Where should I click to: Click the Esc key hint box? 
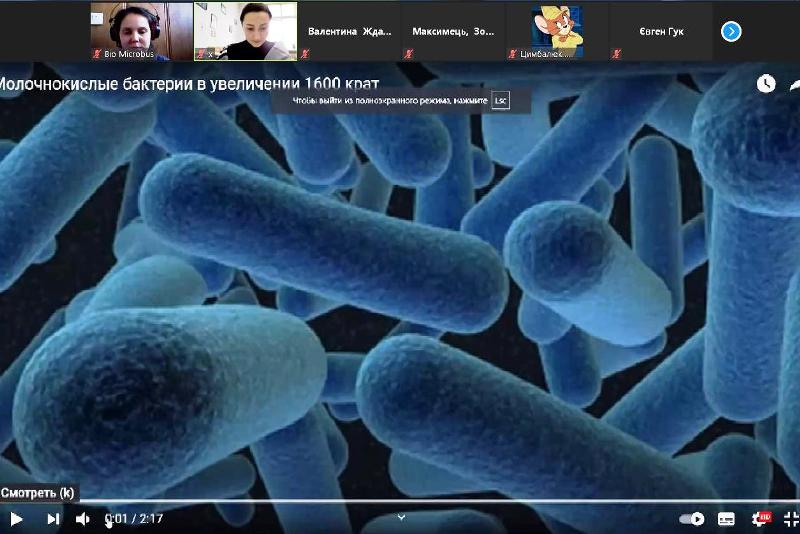501,100
